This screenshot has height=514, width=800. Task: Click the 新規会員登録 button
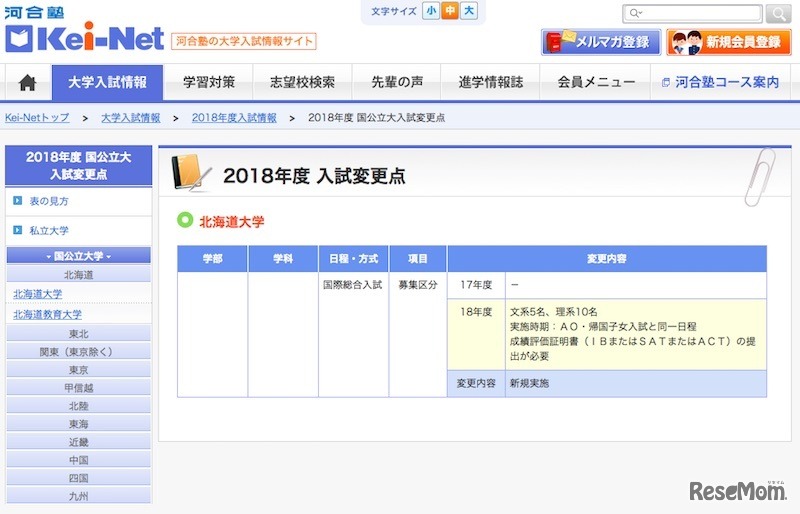tap(729, 42)
